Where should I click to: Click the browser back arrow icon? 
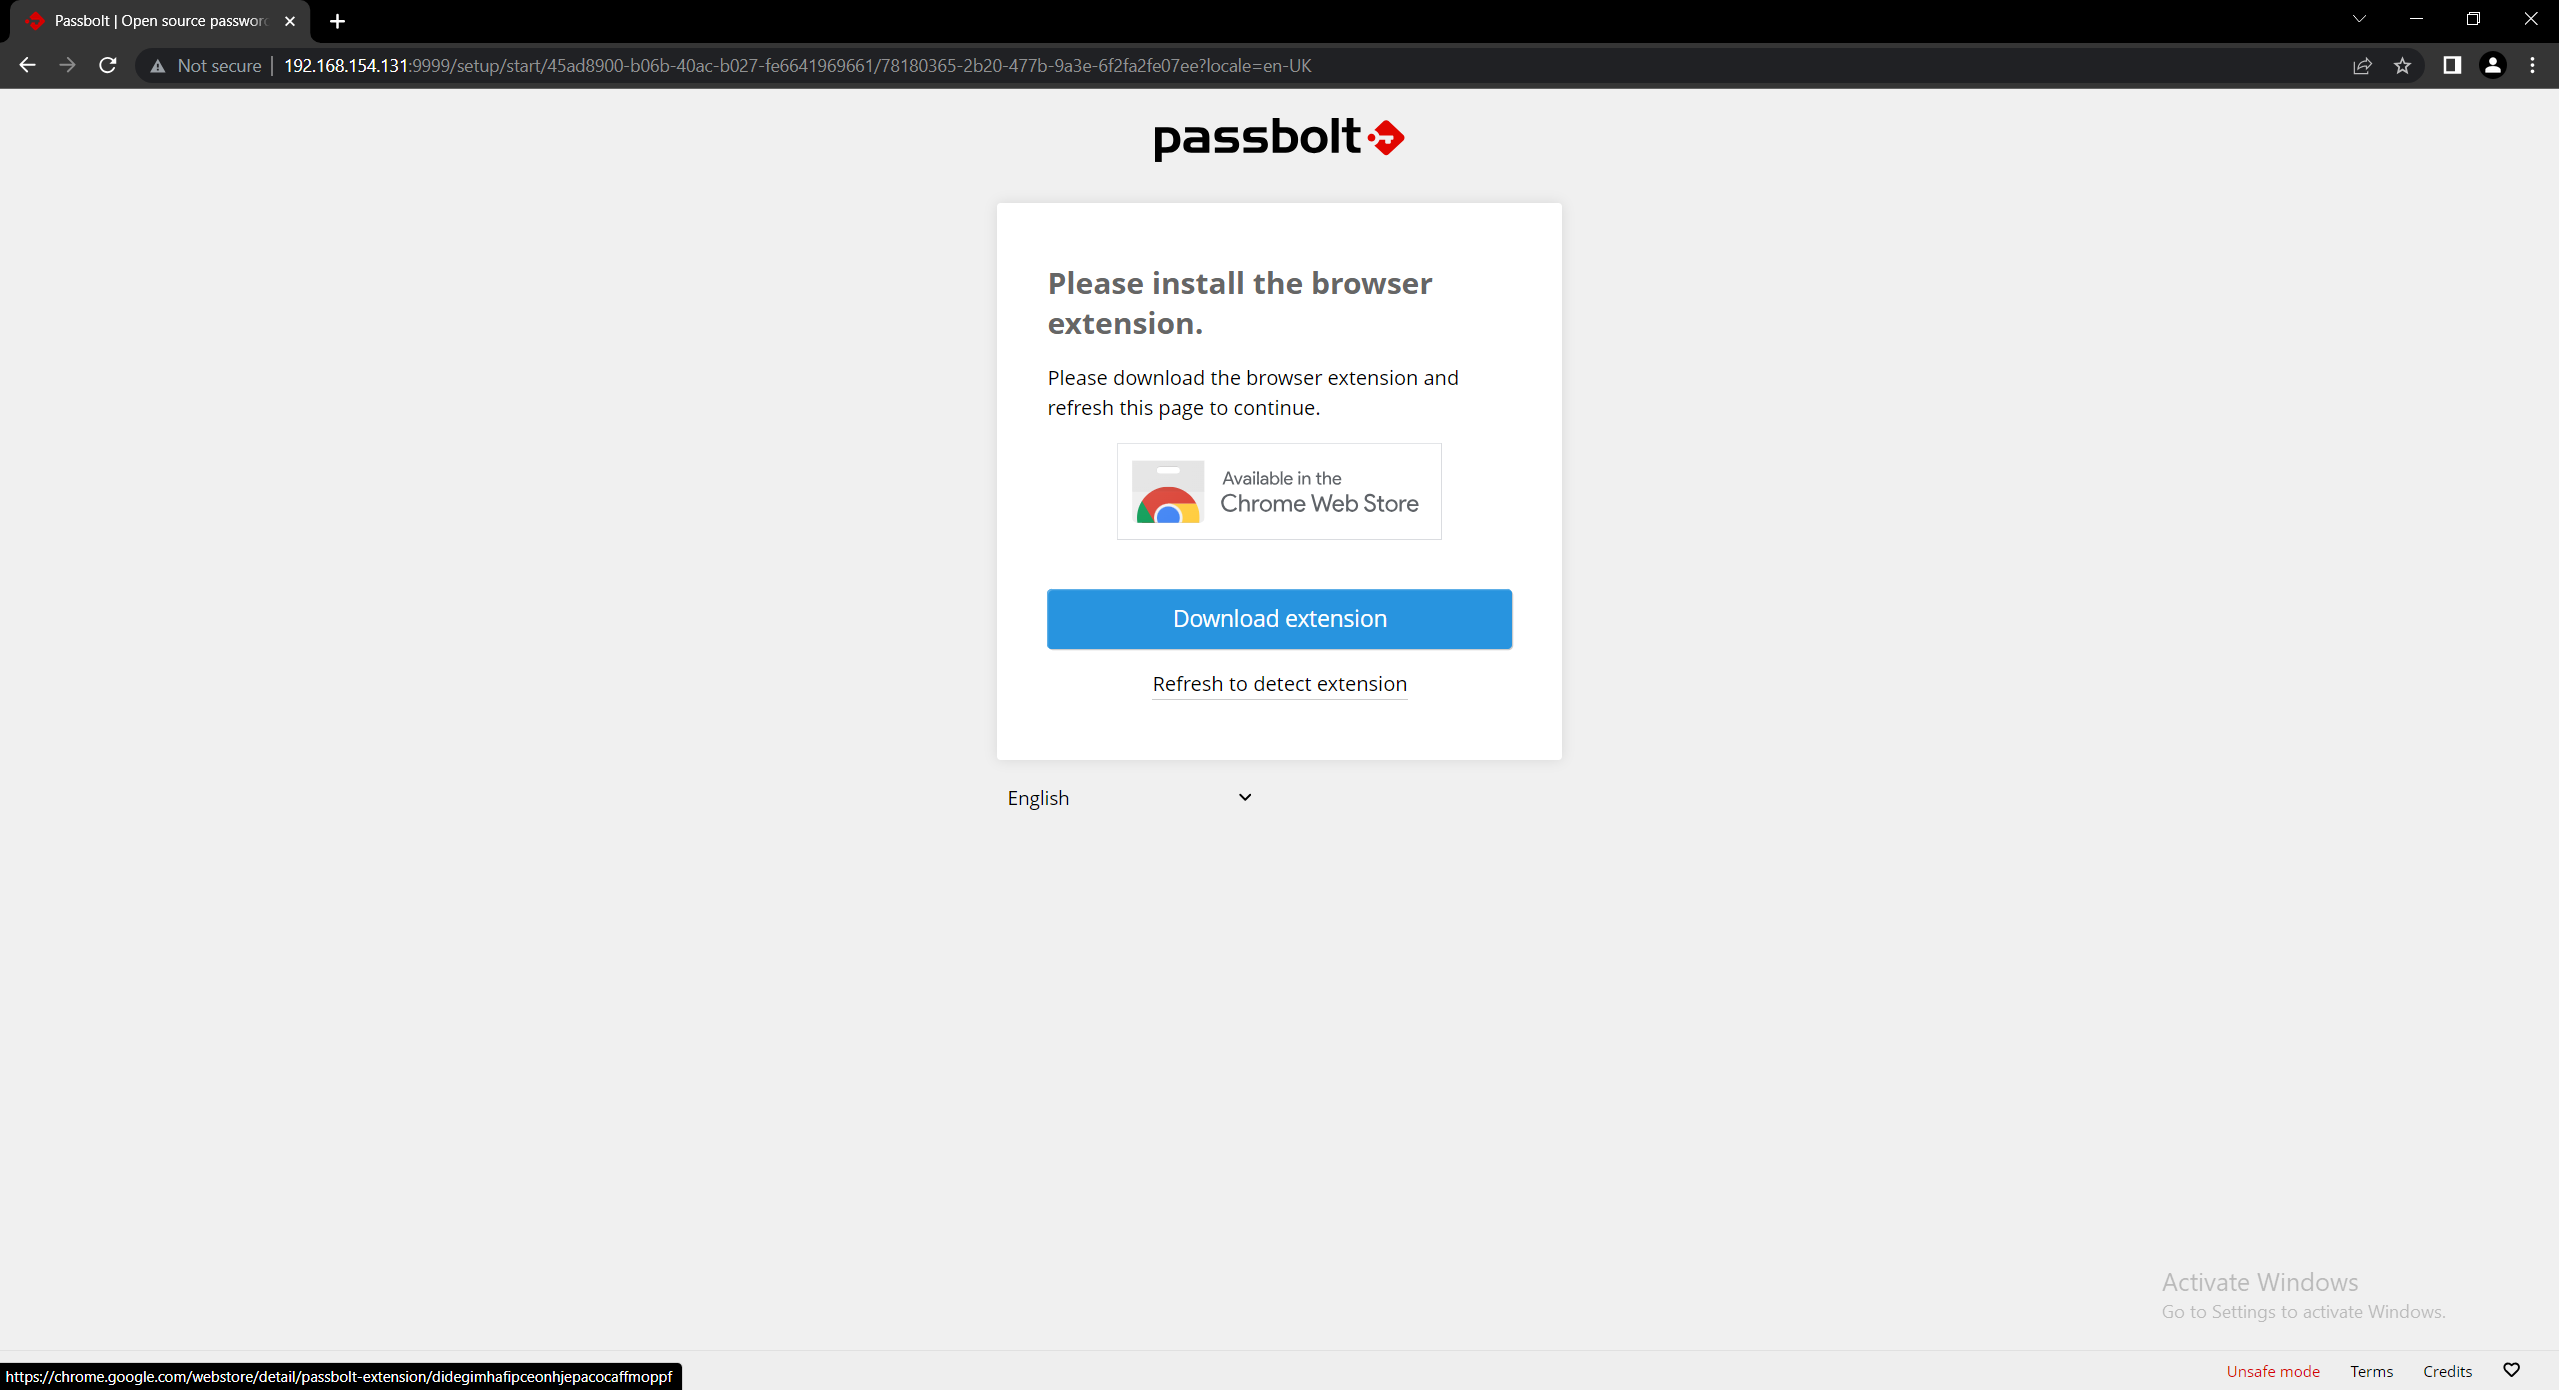coord(27,65)
